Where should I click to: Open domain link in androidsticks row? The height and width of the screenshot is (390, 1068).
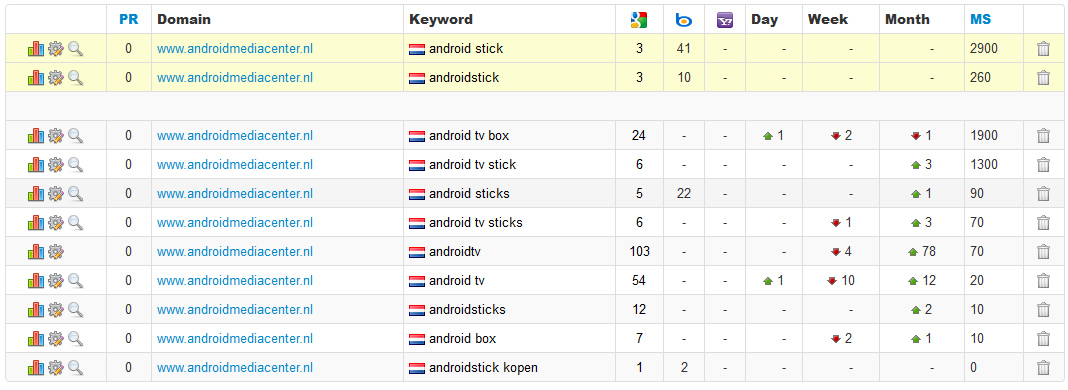(235, 310)
